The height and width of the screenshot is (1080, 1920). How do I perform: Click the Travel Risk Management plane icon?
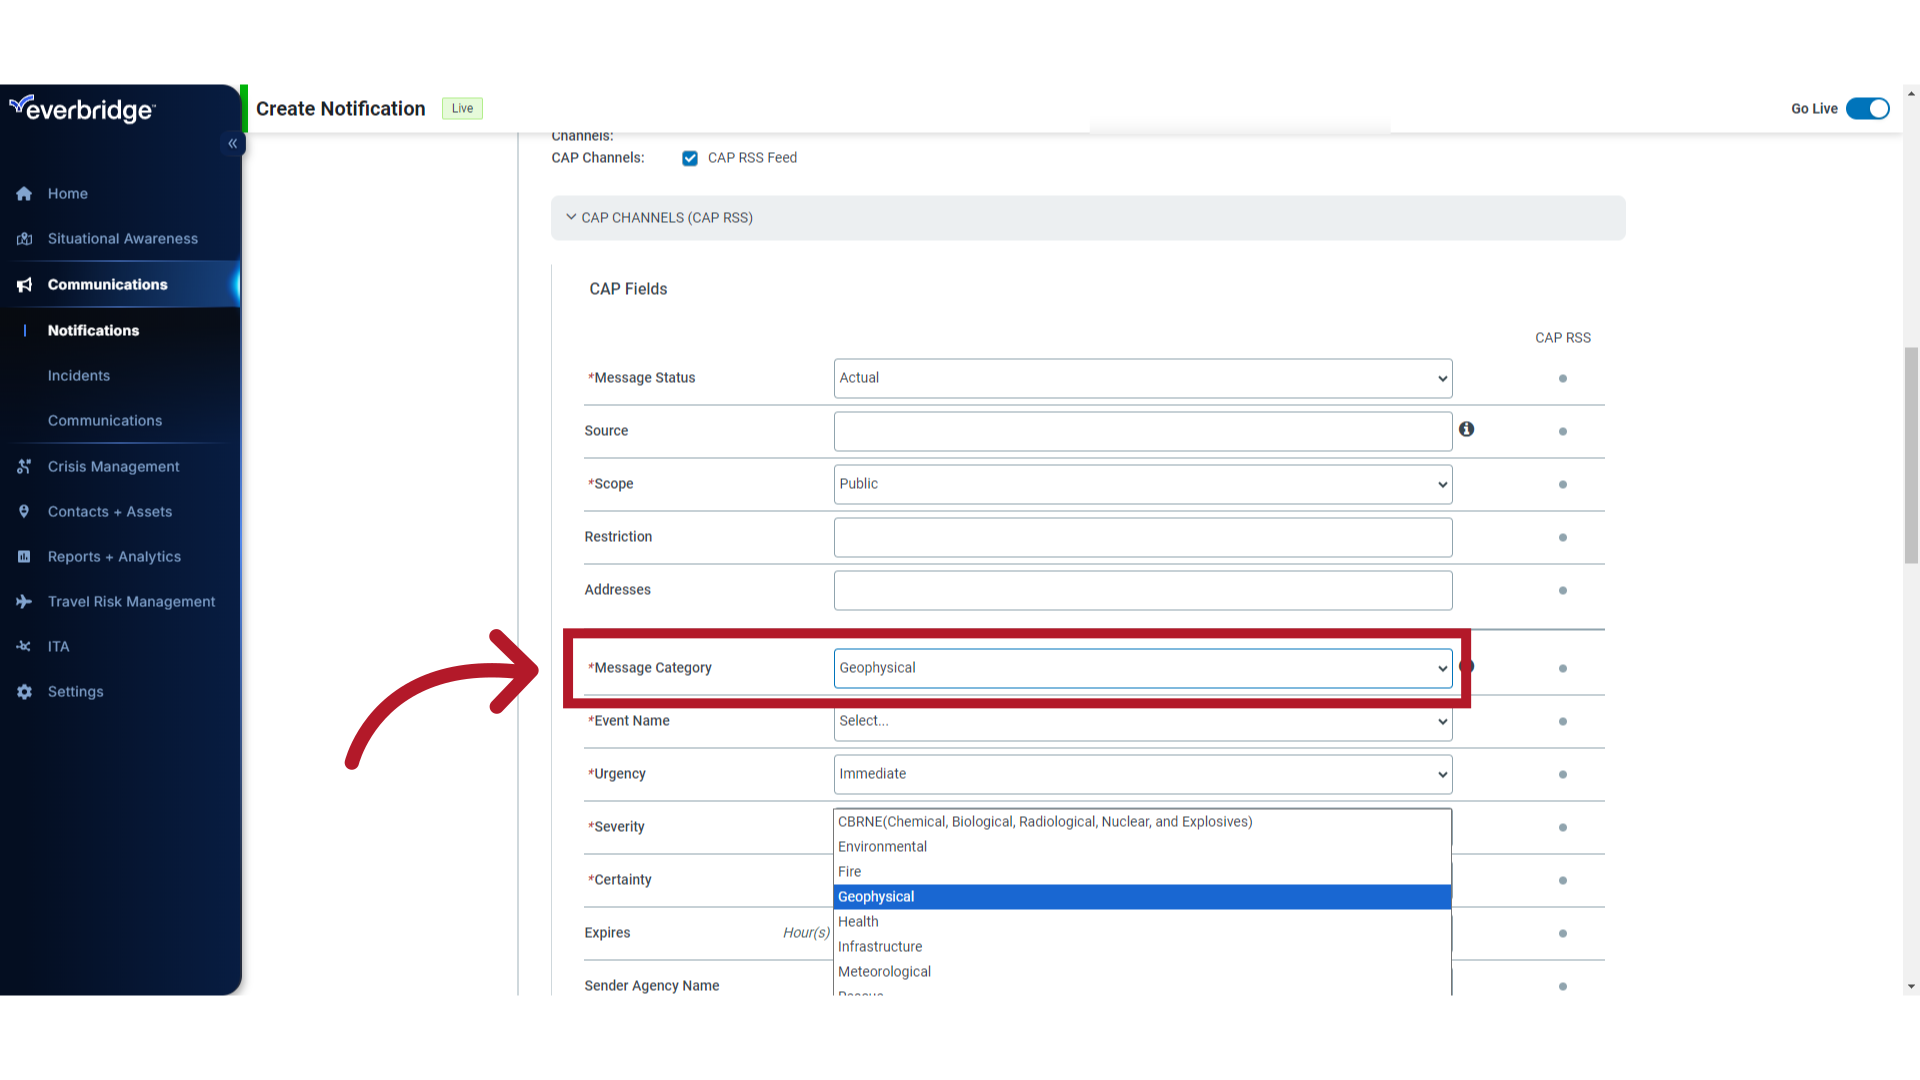(24, 602)
